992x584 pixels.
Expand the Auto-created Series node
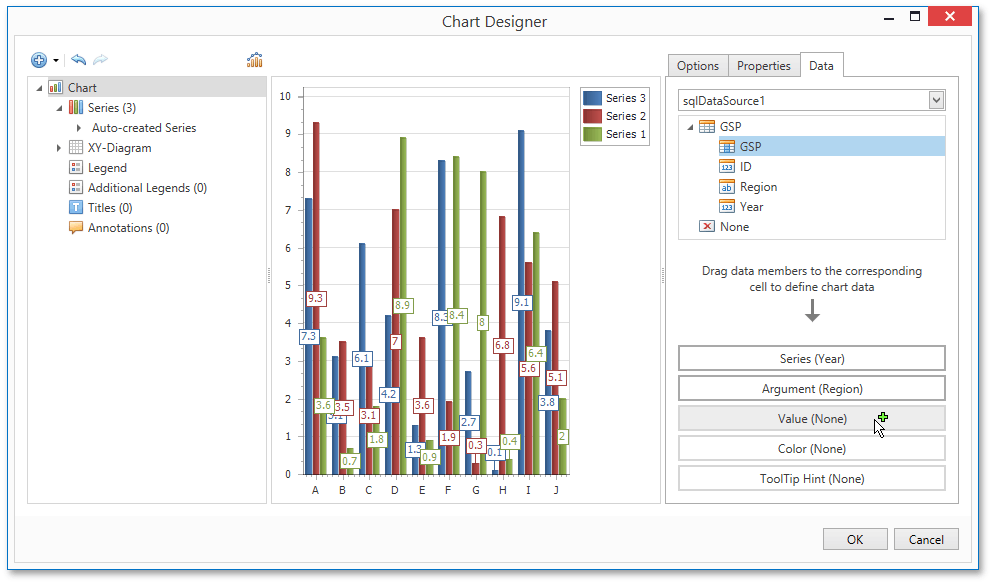coord(79,127)
